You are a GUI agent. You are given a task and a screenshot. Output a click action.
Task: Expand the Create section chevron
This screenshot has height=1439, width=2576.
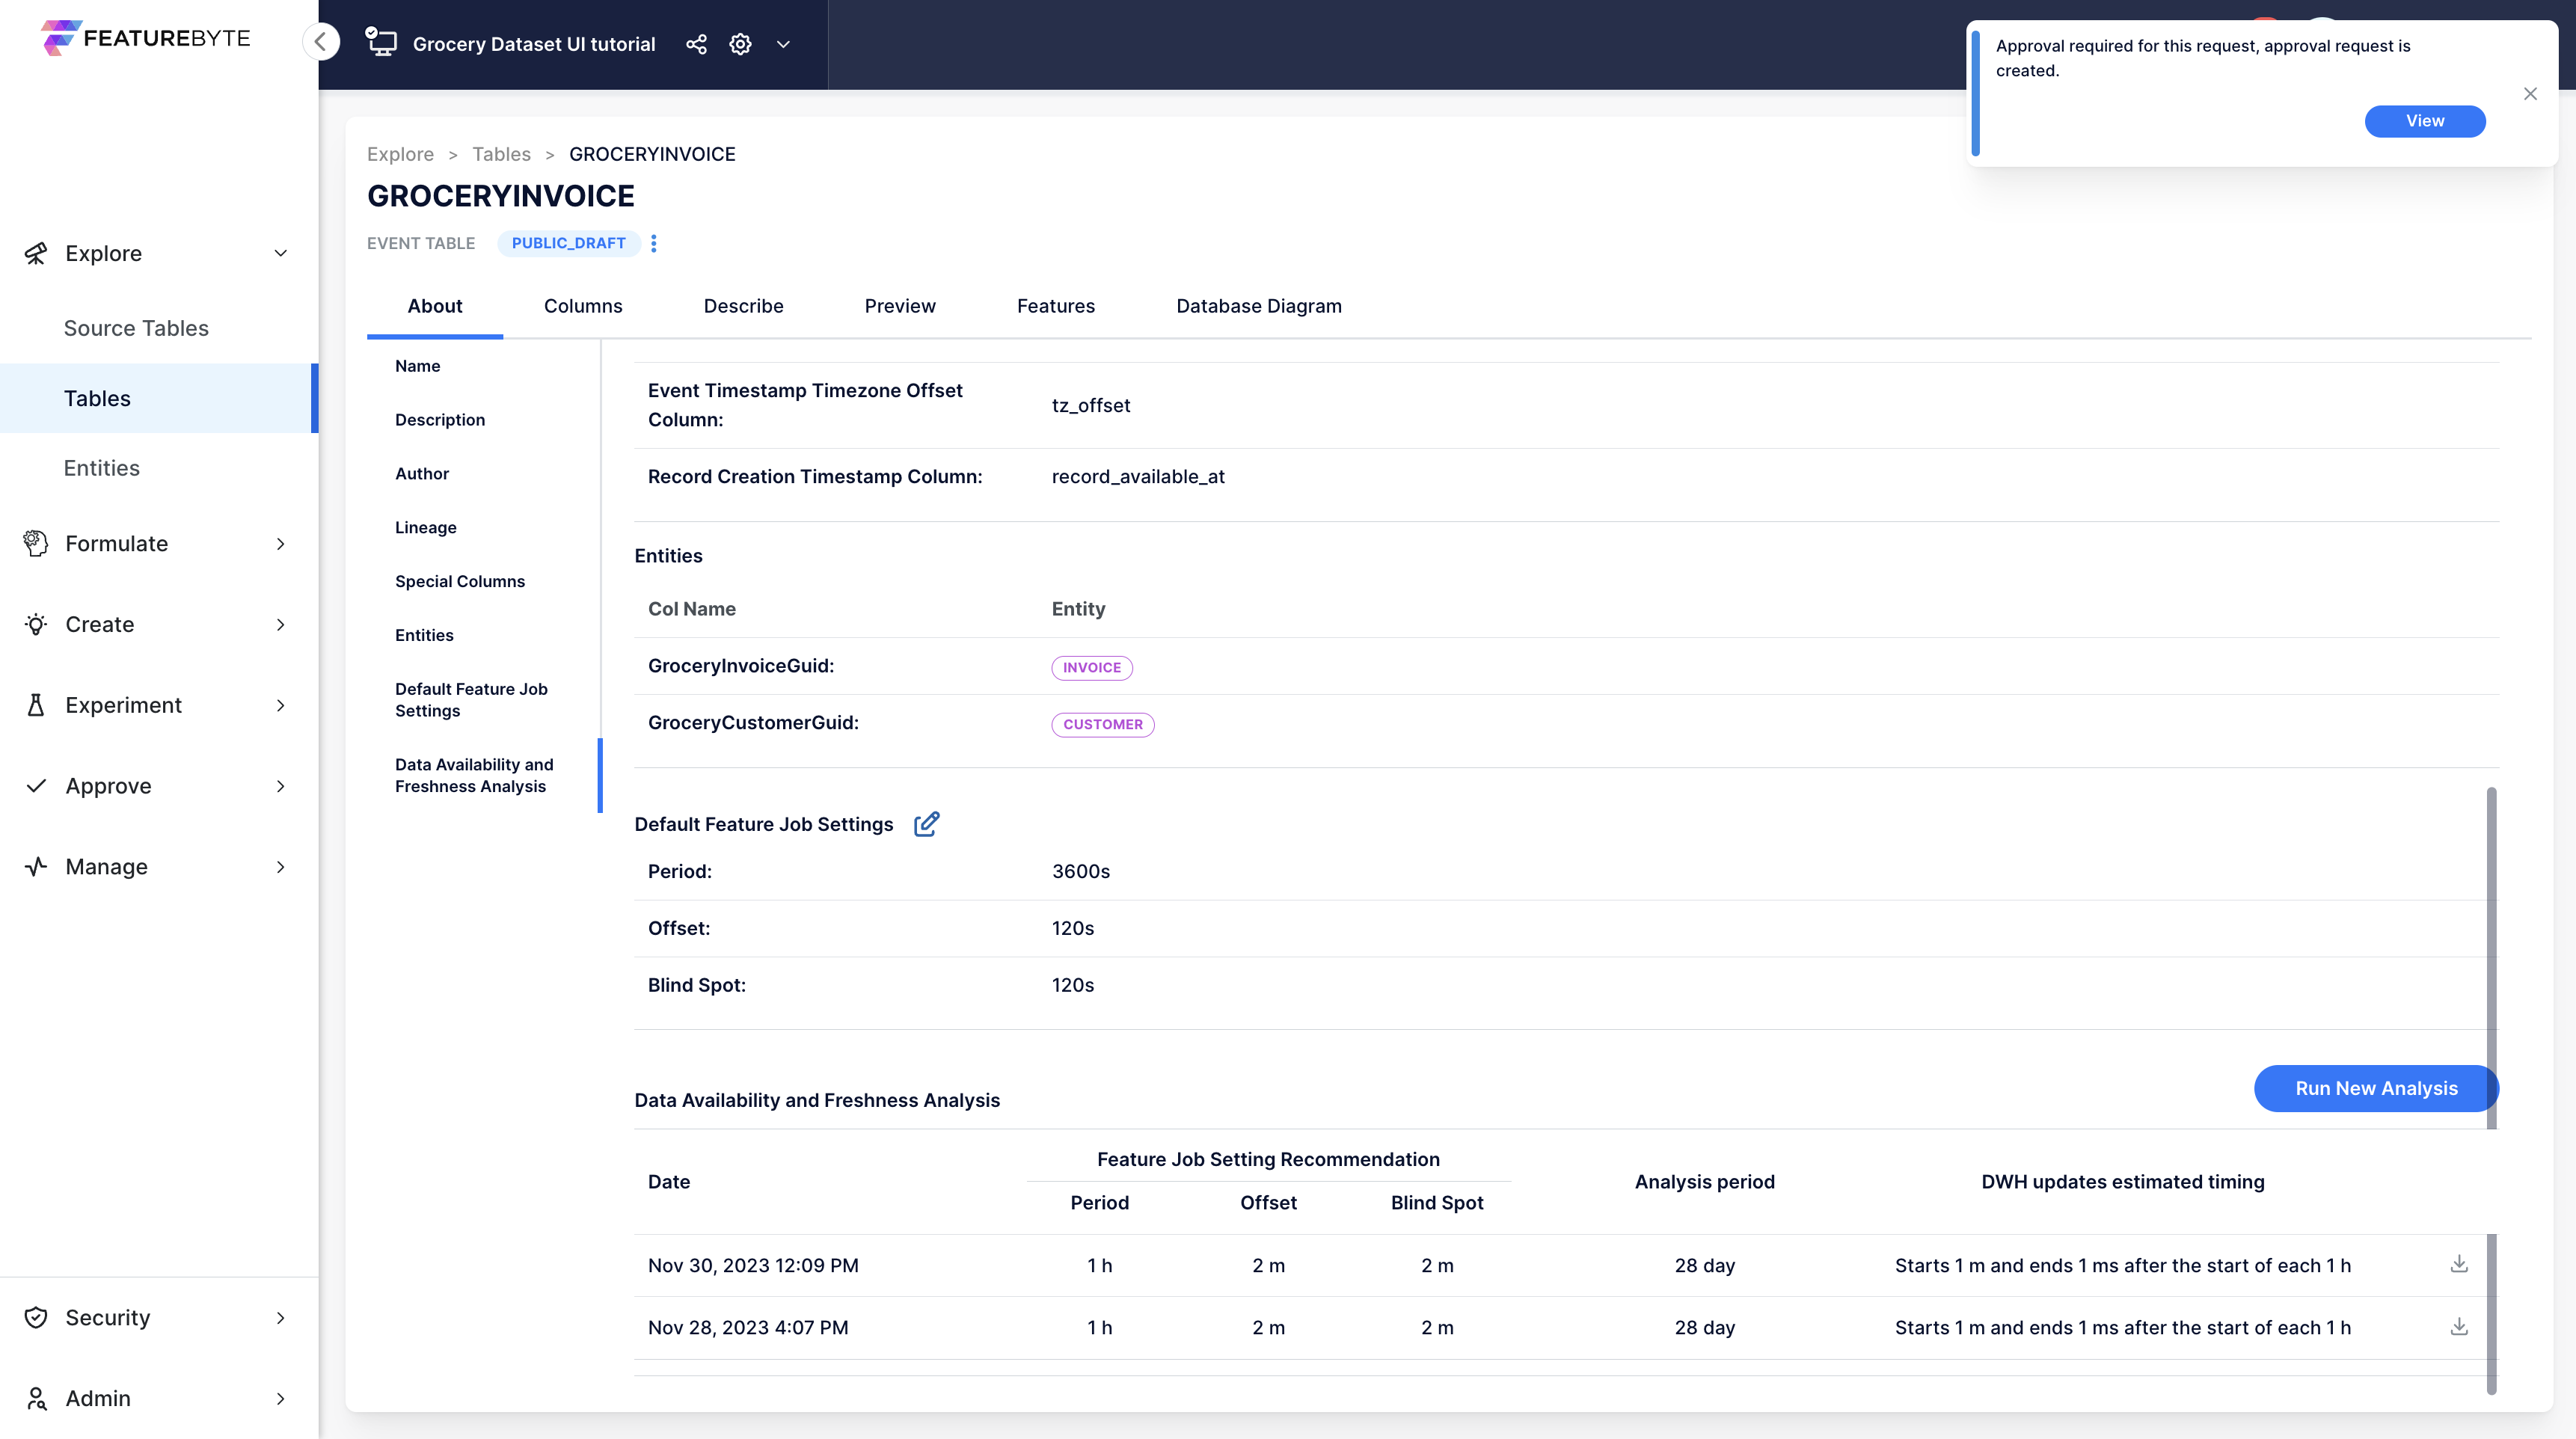(x=281, y=624)
